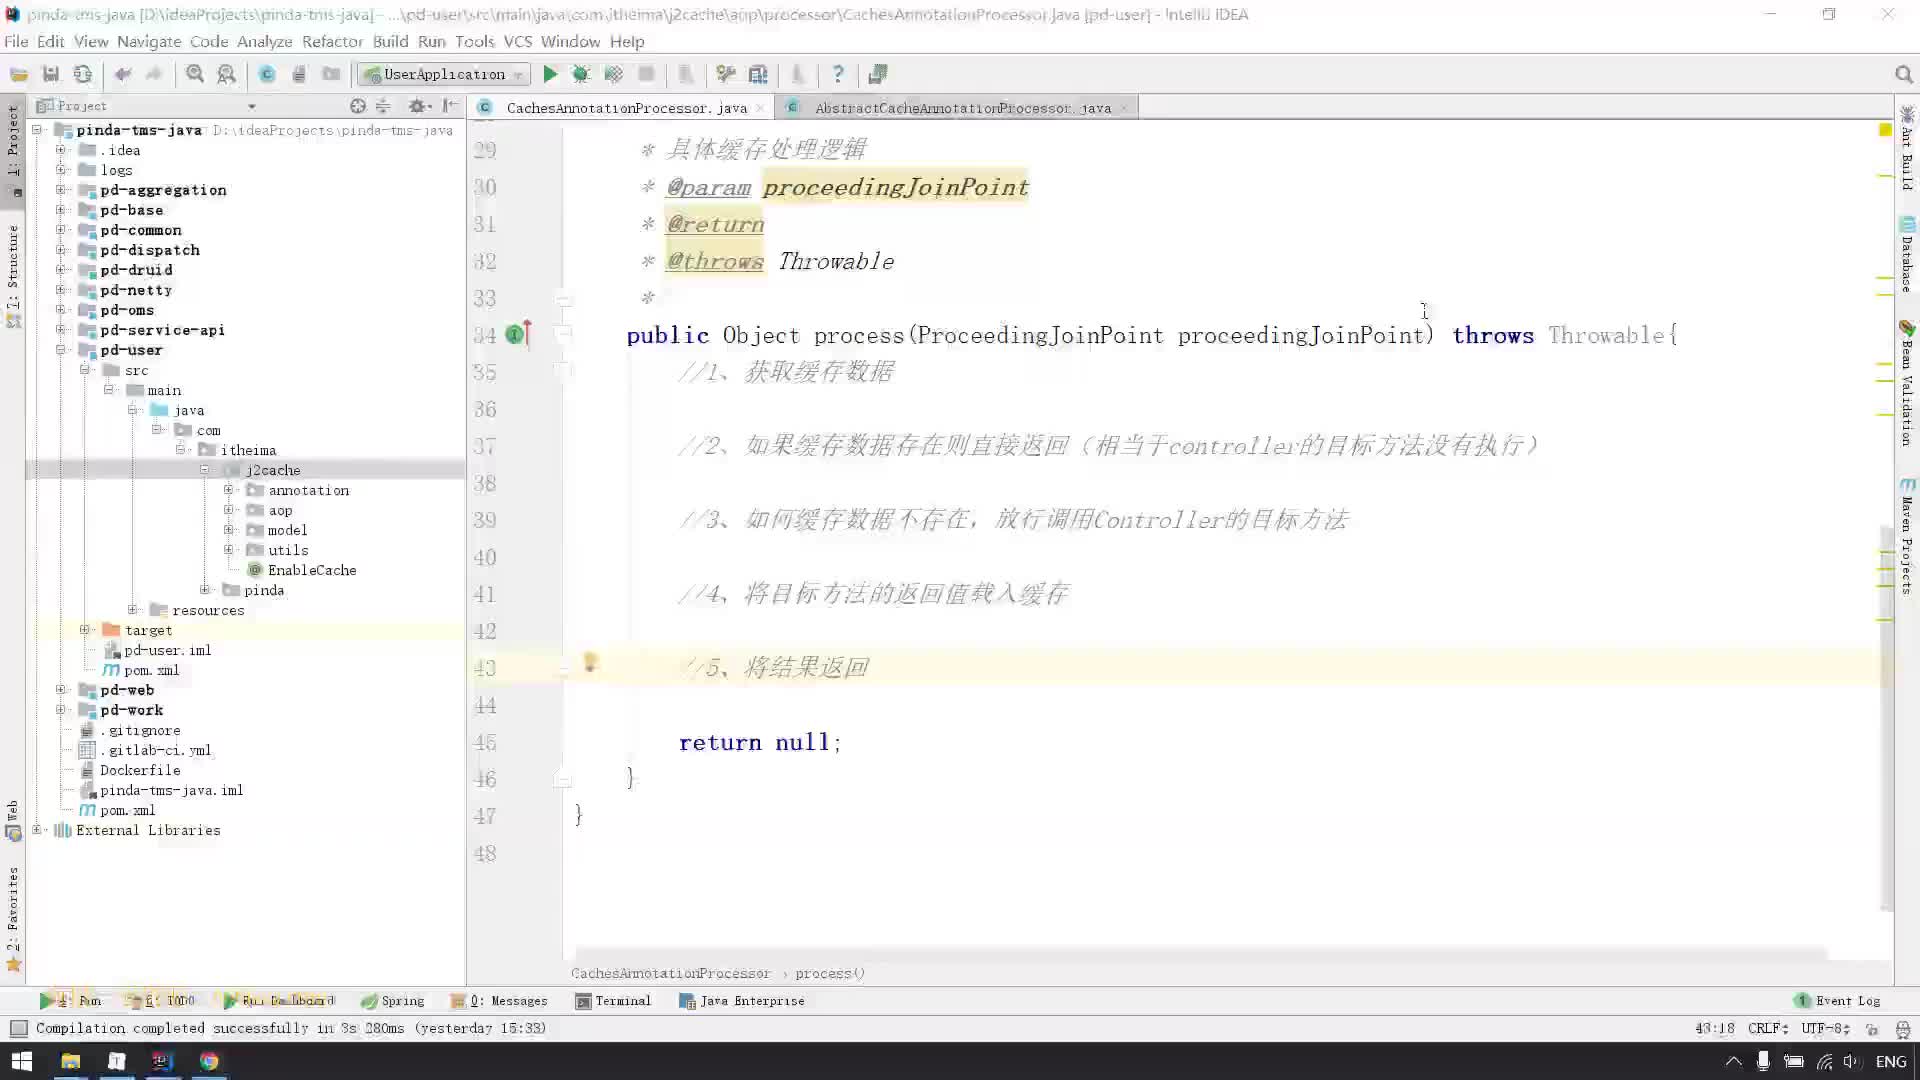
Task: Expand the annotation package
Action: [228, 490]
